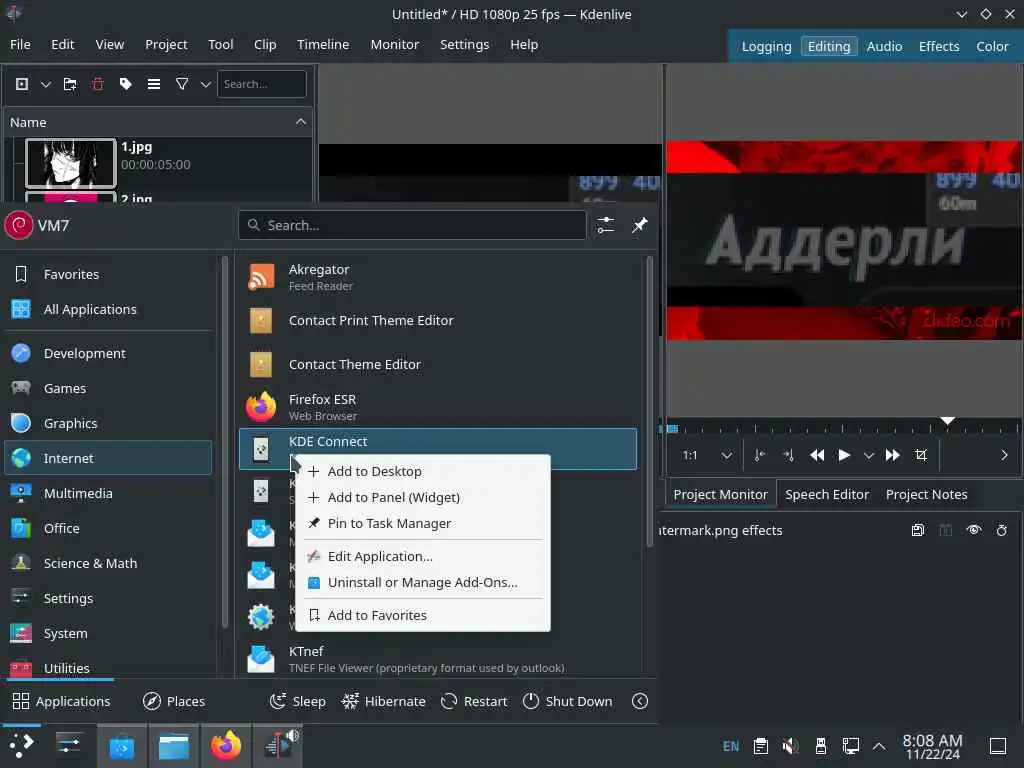Choose Add to Panel (Widget)
Viewport: 1024px width, 768px height.
(423, 498)
